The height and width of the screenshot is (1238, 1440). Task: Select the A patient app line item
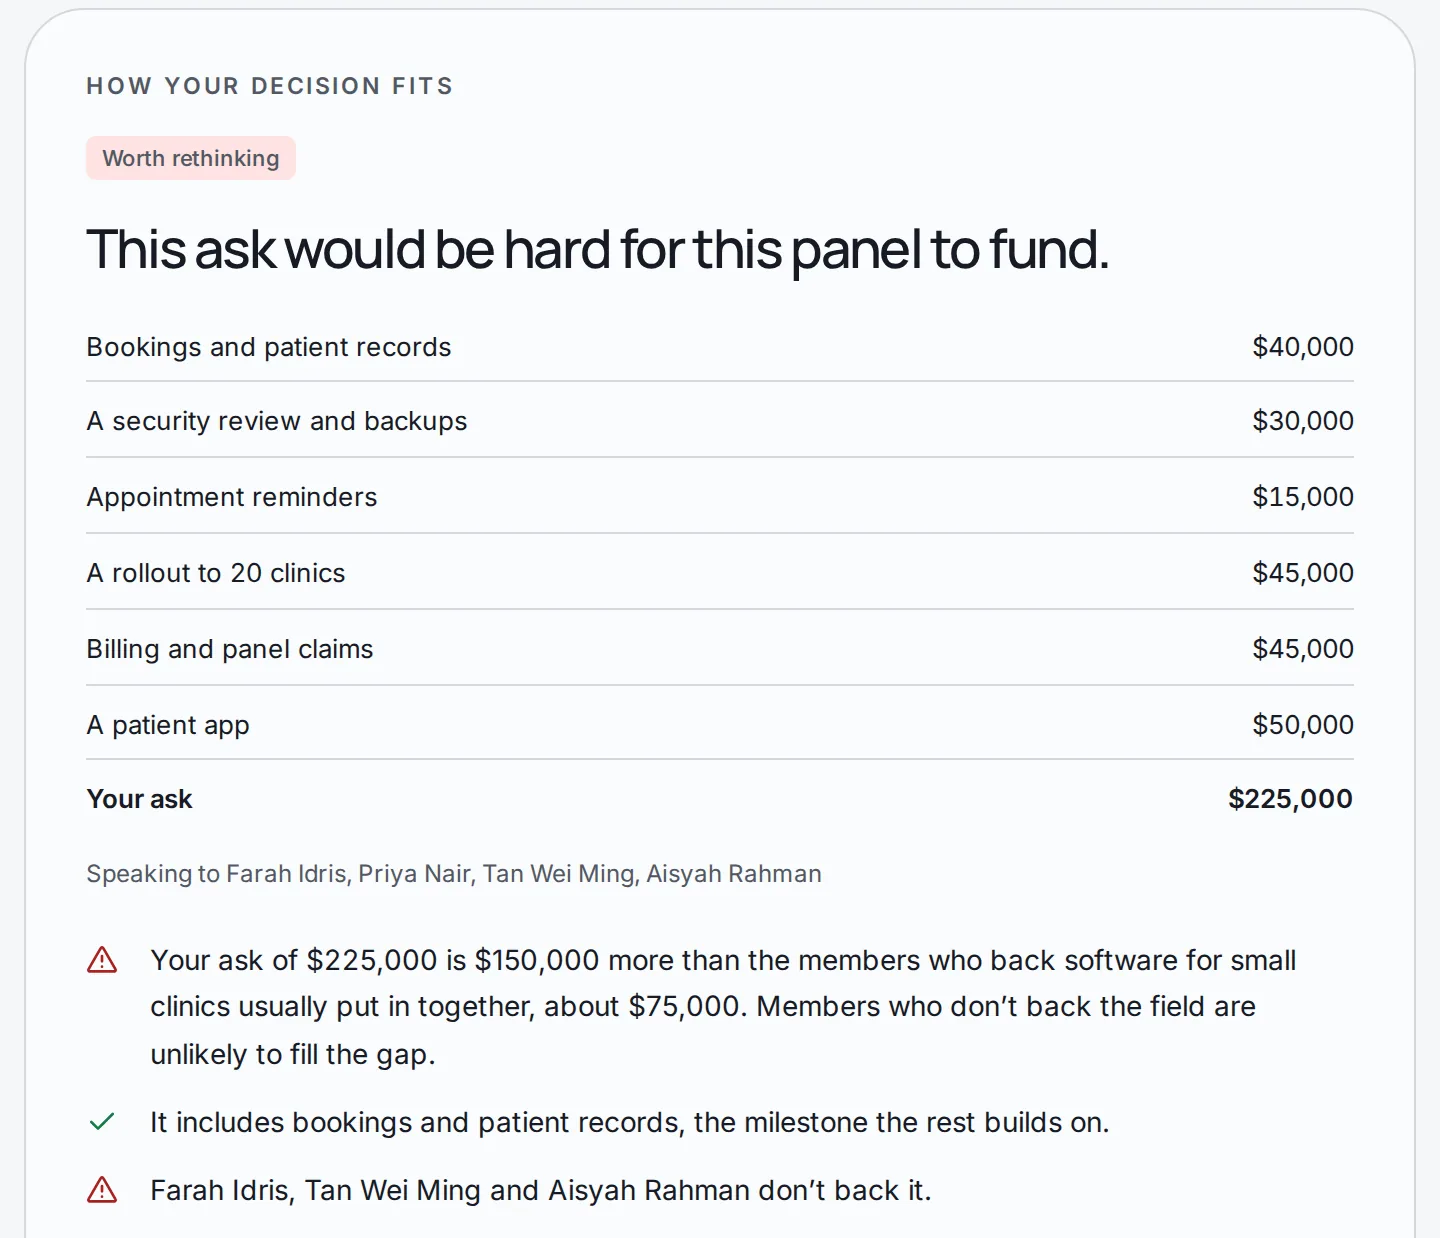[x=720, y=724]
